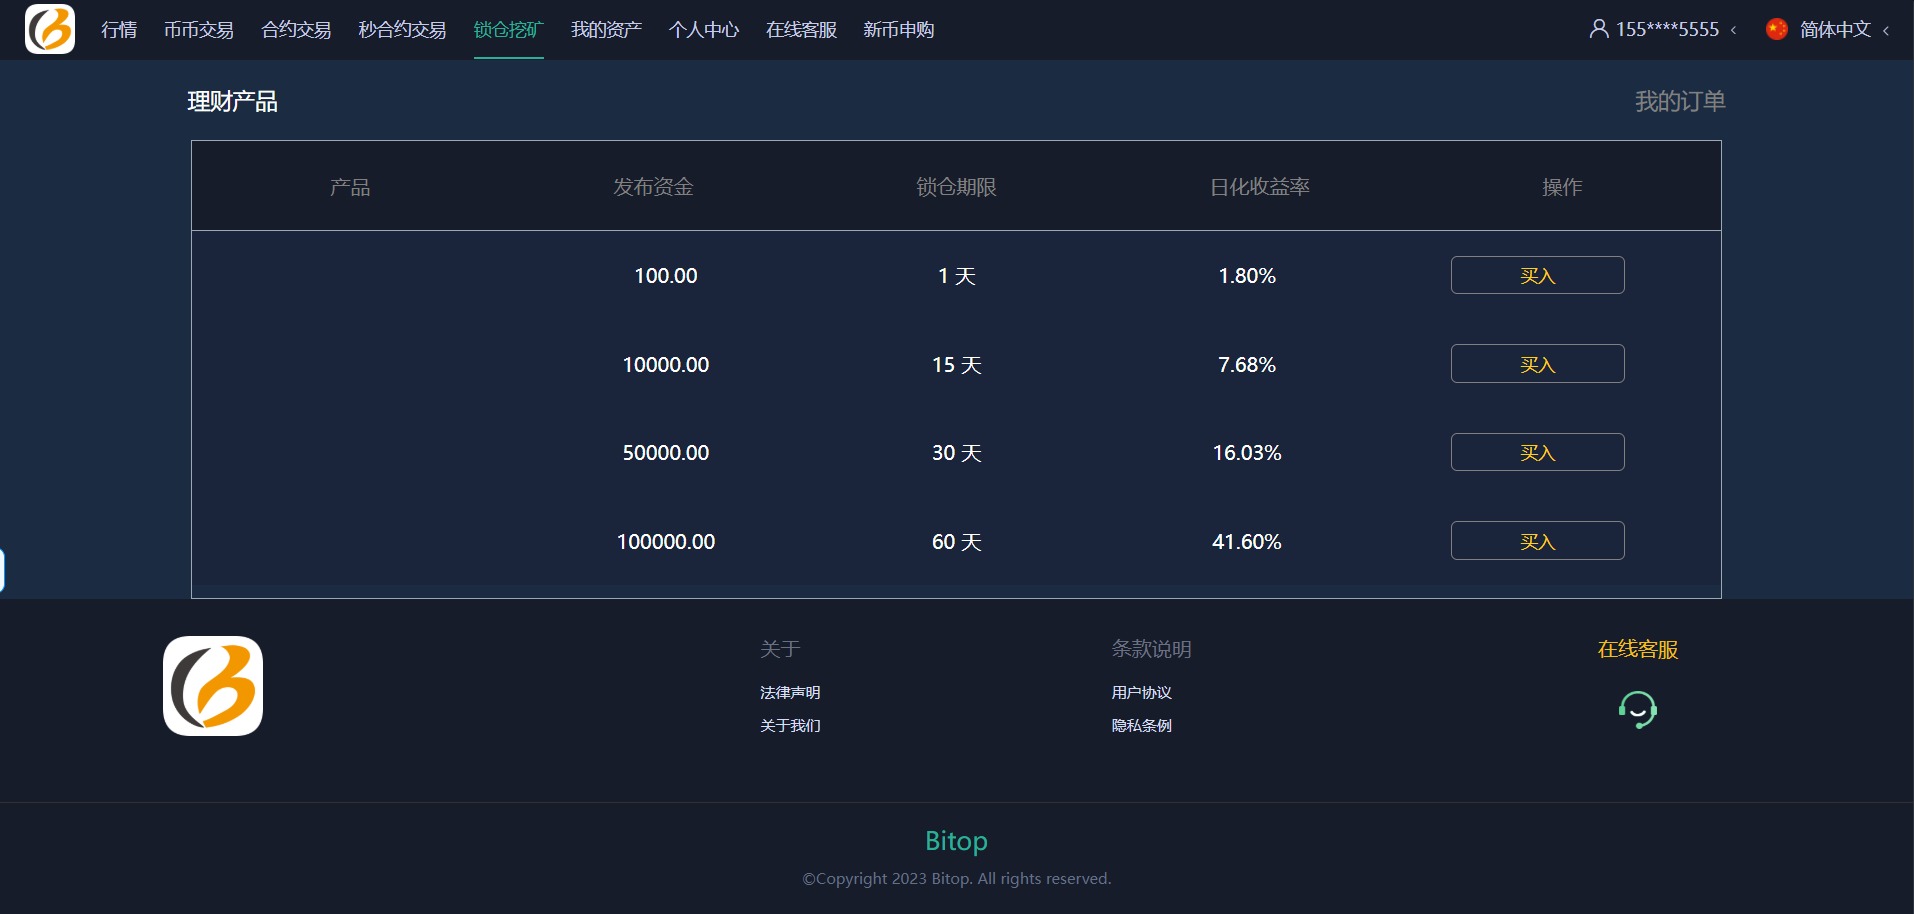Open the 法律声明 legal statement link

pyautogui.click(x=790, y=692)
